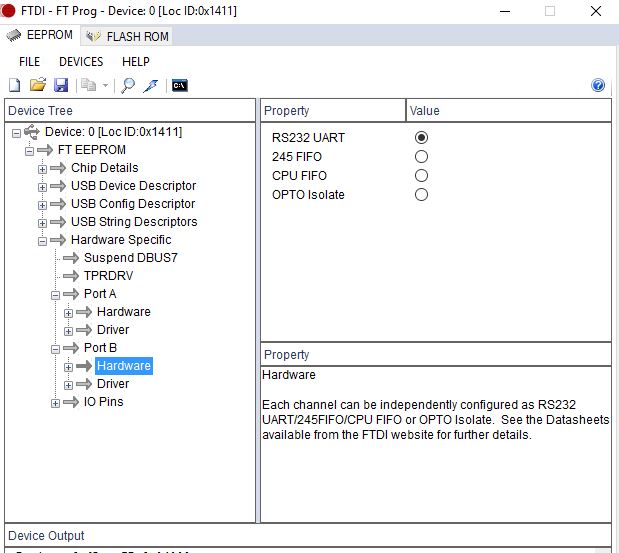
Task: Click the copy icon in the toolbar
Action: [88, 85]
